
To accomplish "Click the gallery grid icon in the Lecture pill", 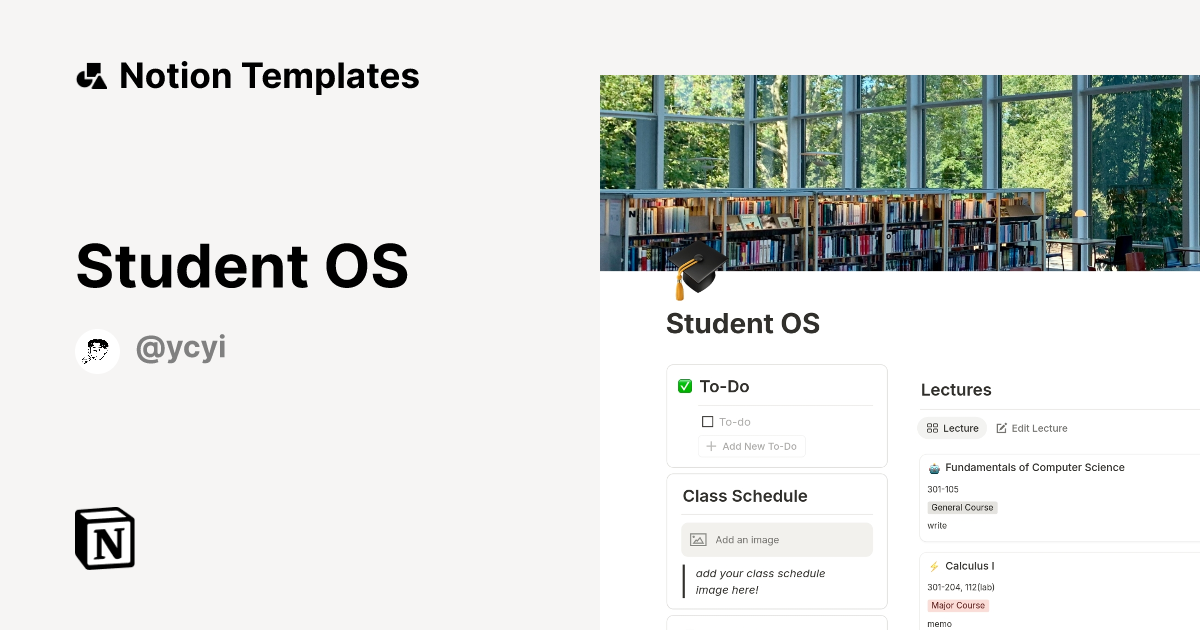I will click(930, 428).
